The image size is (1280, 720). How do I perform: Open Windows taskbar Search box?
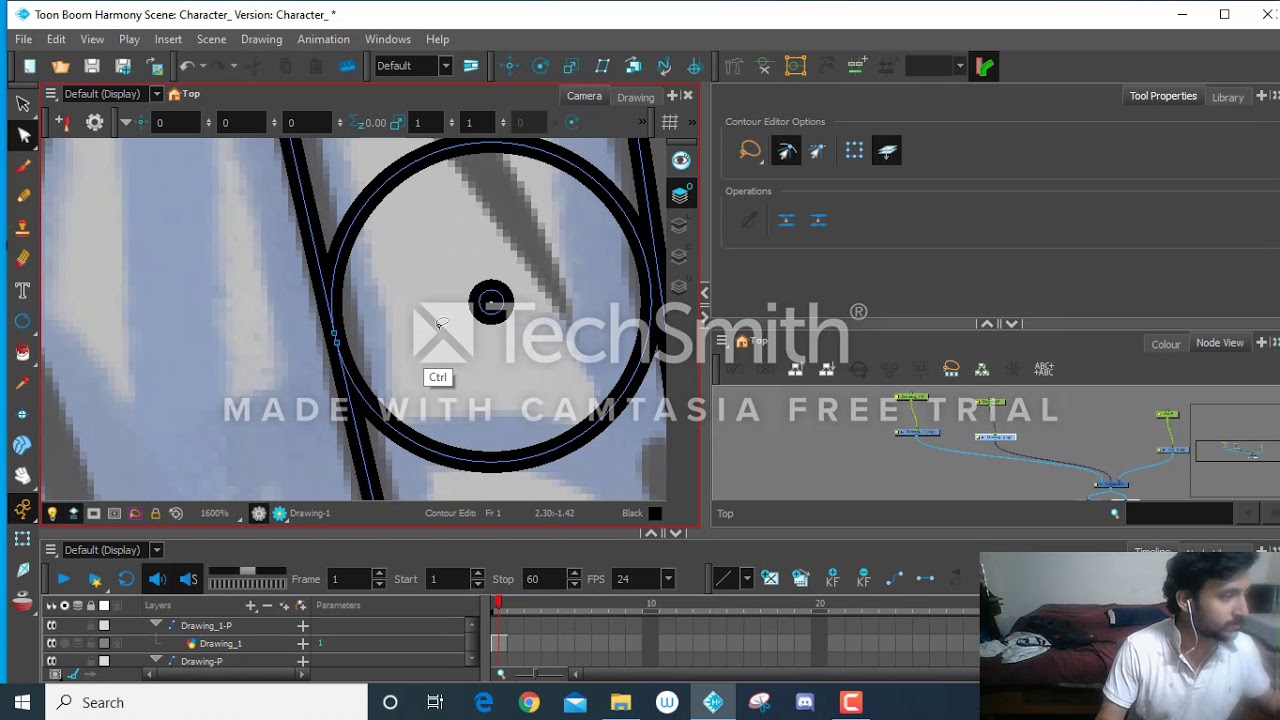[x=206, y=702]
